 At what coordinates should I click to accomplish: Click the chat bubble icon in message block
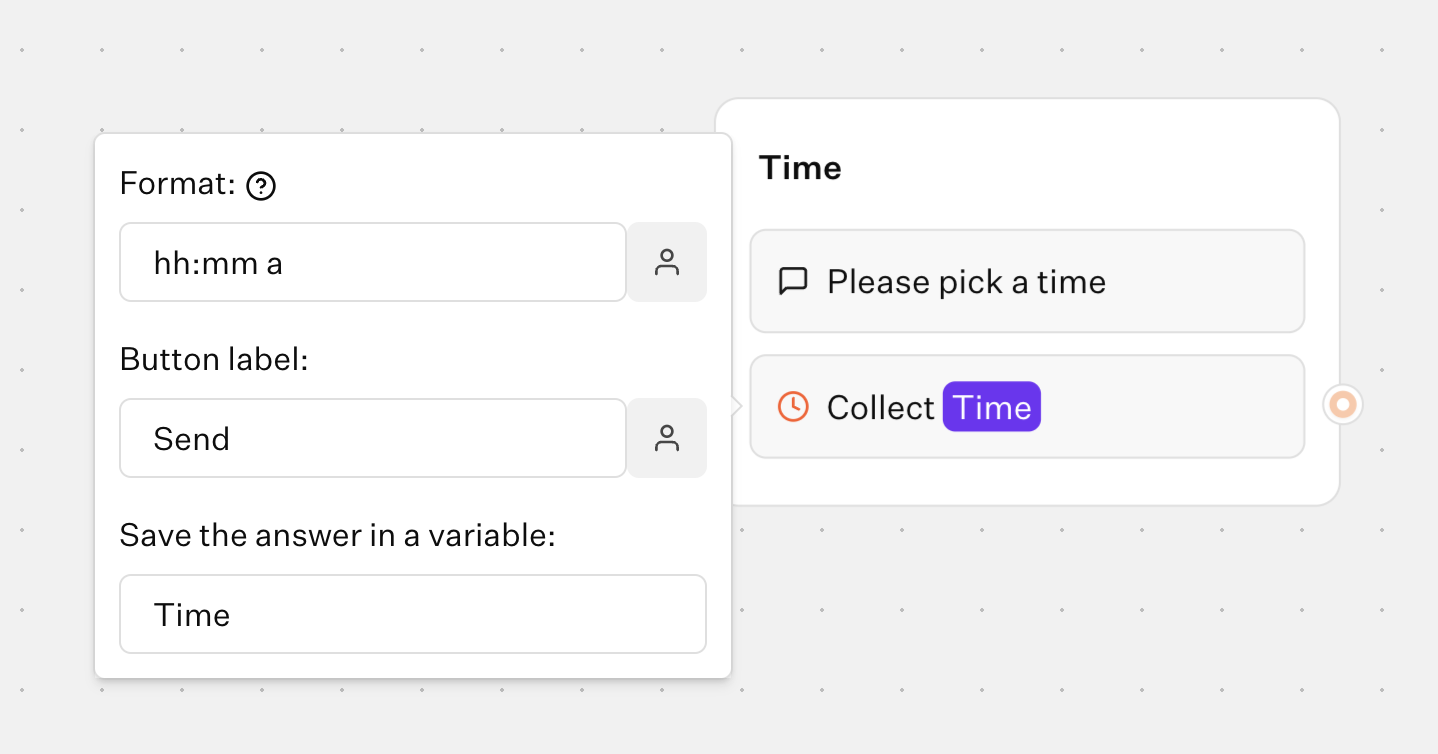click(793, 281)
